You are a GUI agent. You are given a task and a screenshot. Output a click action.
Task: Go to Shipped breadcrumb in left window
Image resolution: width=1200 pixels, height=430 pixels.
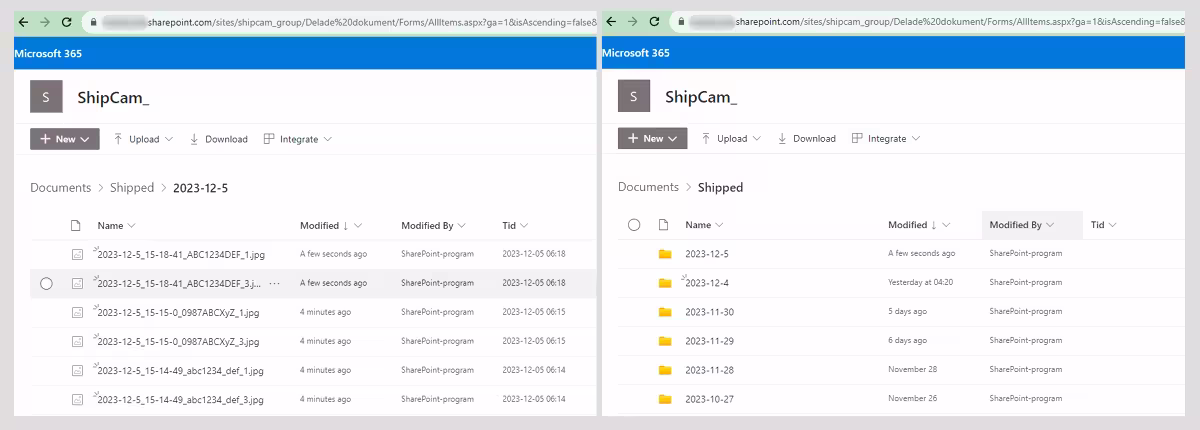pos(132,188)
